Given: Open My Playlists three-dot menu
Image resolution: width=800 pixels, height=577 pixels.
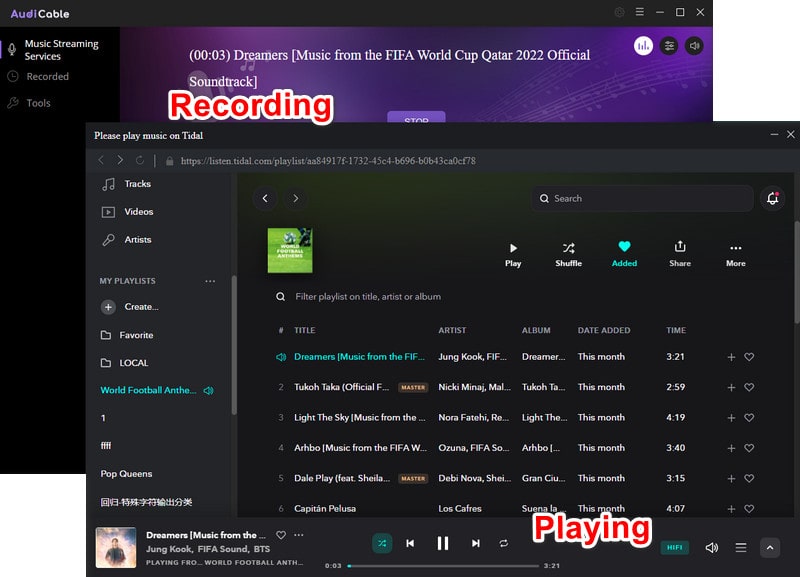Looking at the screenshot, I should pyautogui.click(x=210, y=281).
